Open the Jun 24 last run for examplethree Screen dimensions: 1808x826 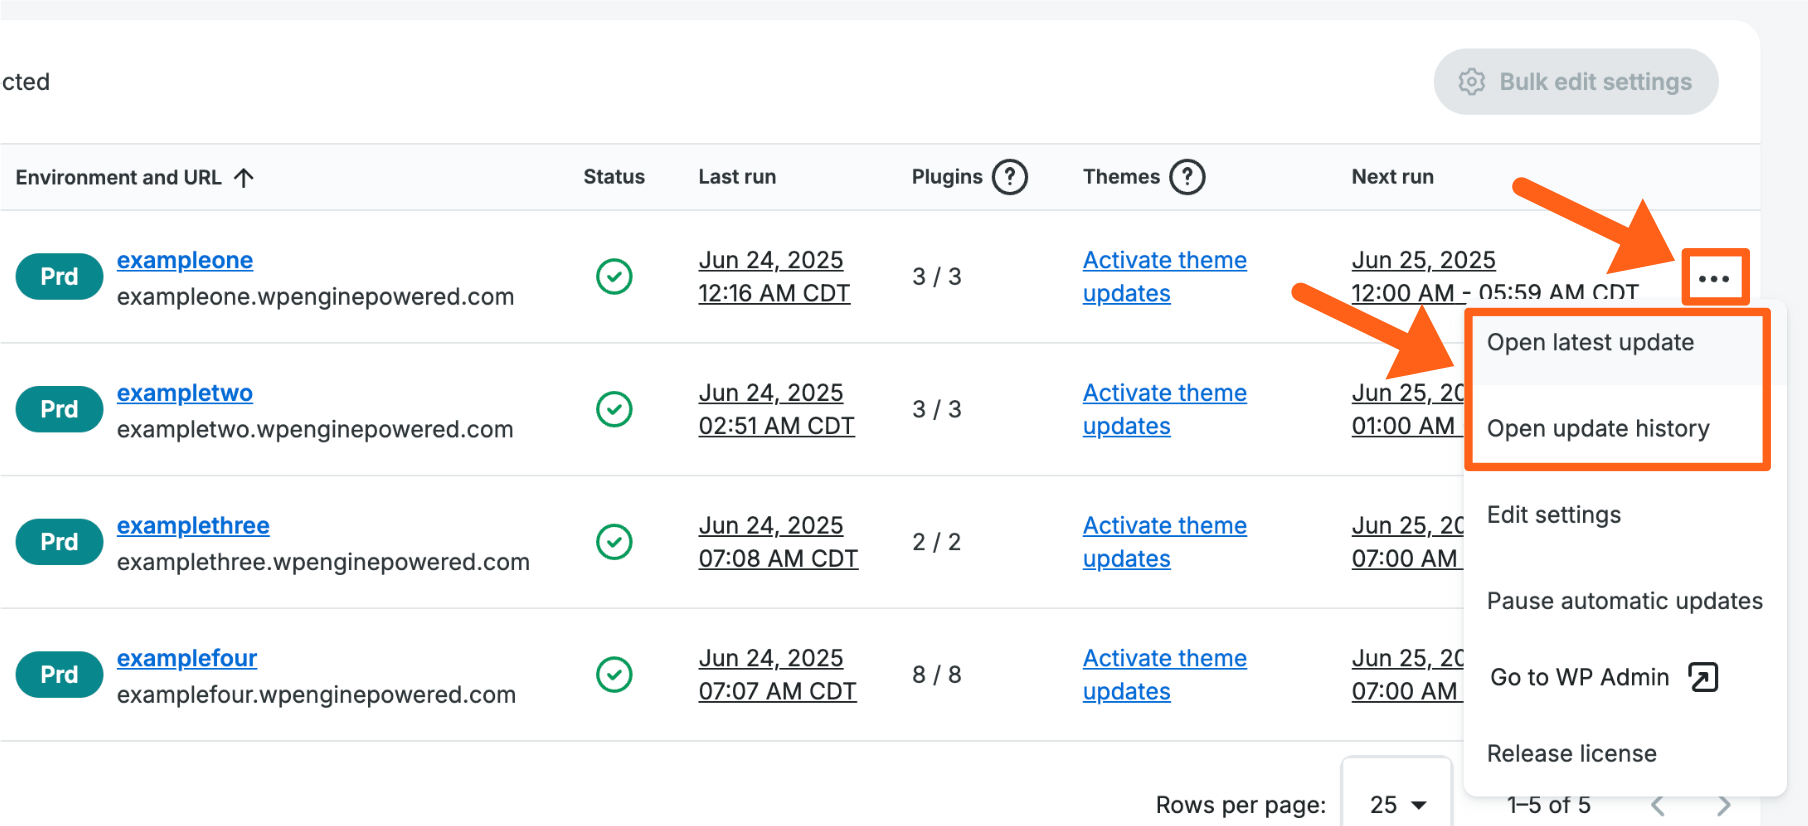(x=777, y=541)
